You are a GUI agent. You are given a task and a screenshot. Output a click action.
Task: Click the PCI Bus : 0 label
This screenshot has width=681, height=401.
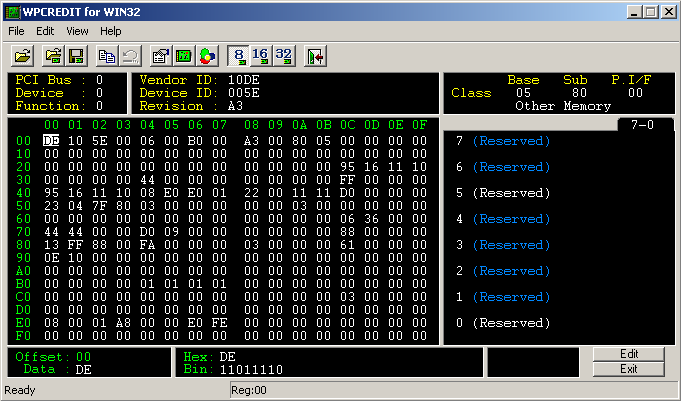(59, 80)
